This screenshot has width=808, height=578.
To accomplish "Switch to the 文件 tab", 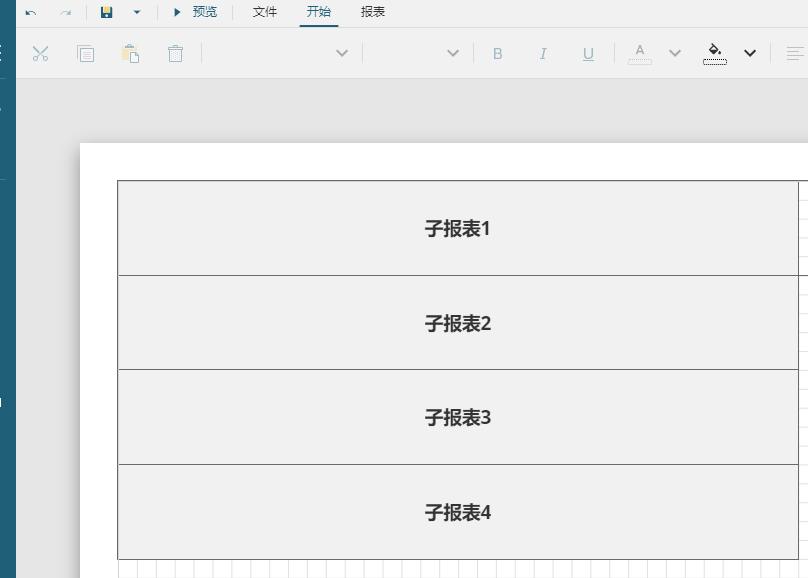I will tap(263, 12).
